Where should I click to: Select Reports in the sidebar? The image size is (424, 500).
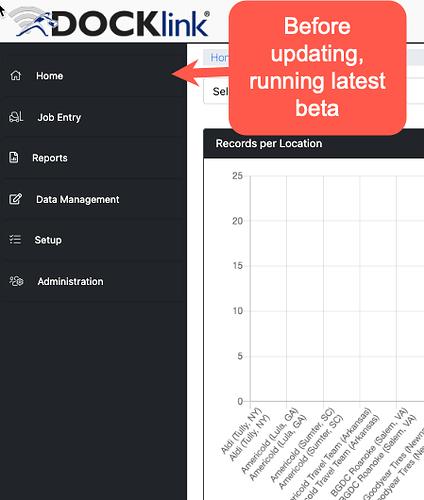pos(93,158)
